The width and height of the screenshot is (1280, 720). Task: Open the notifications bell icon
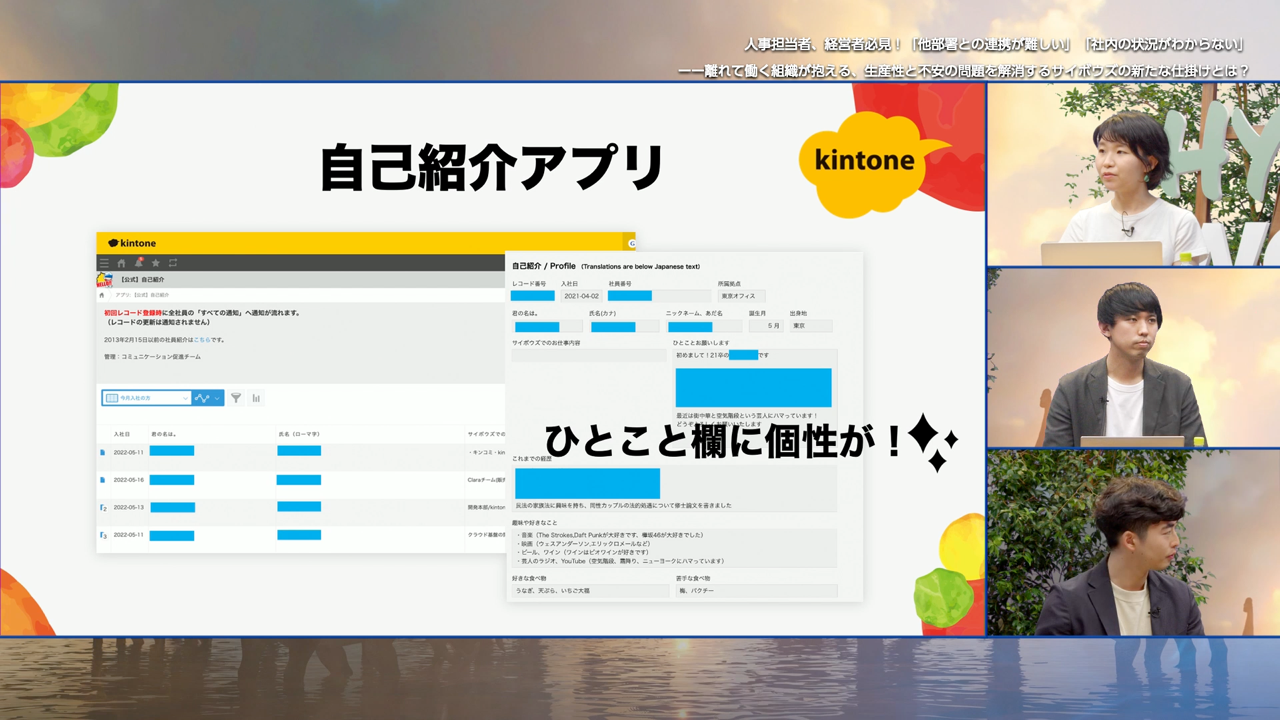[138, 263]
